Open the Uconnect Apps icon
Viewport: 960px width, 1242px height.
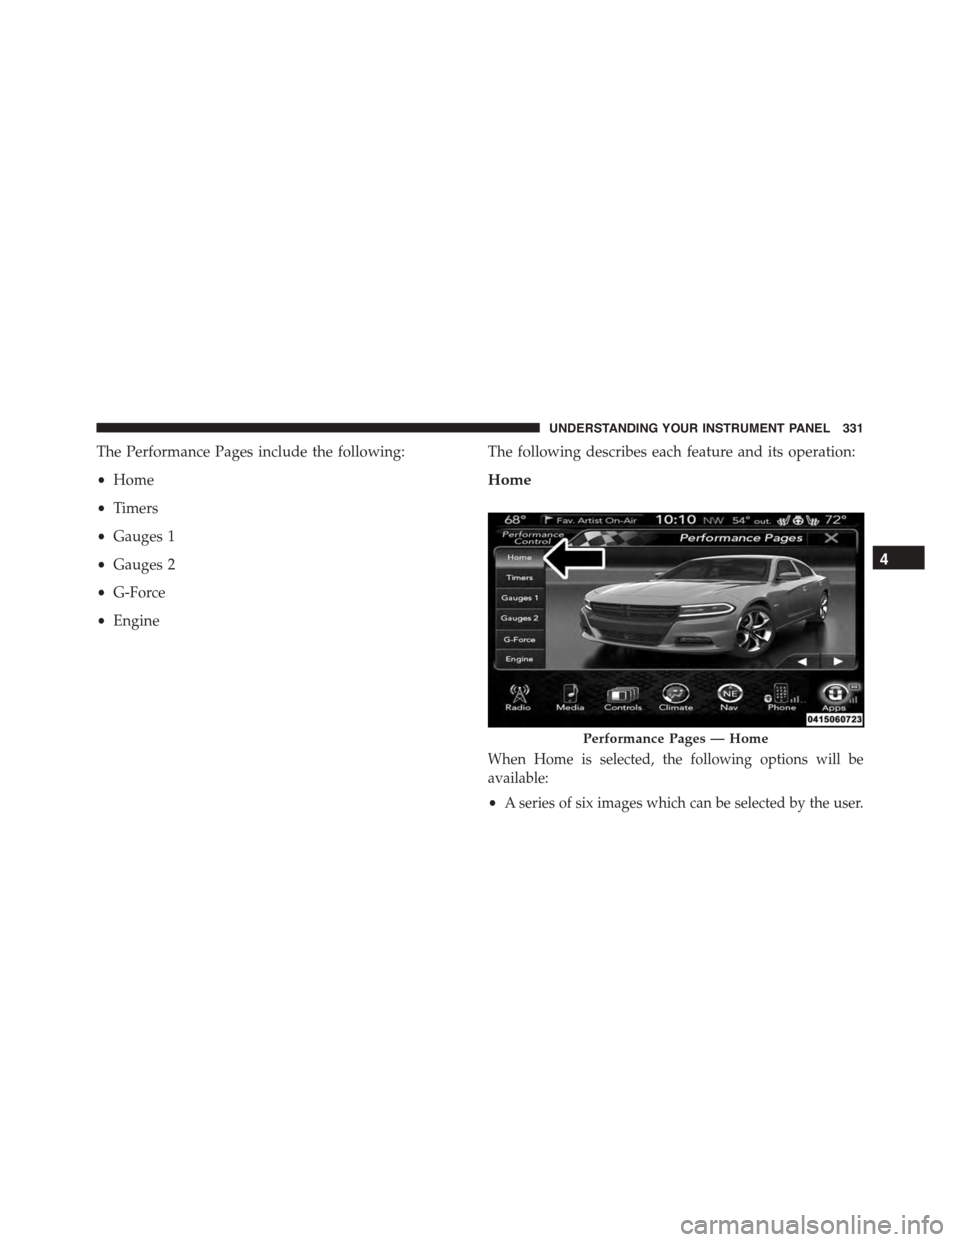click(x=834, y=697)
